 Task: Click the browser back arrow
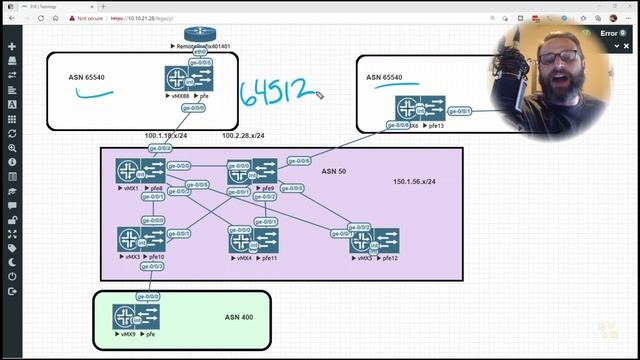(12, 18)
